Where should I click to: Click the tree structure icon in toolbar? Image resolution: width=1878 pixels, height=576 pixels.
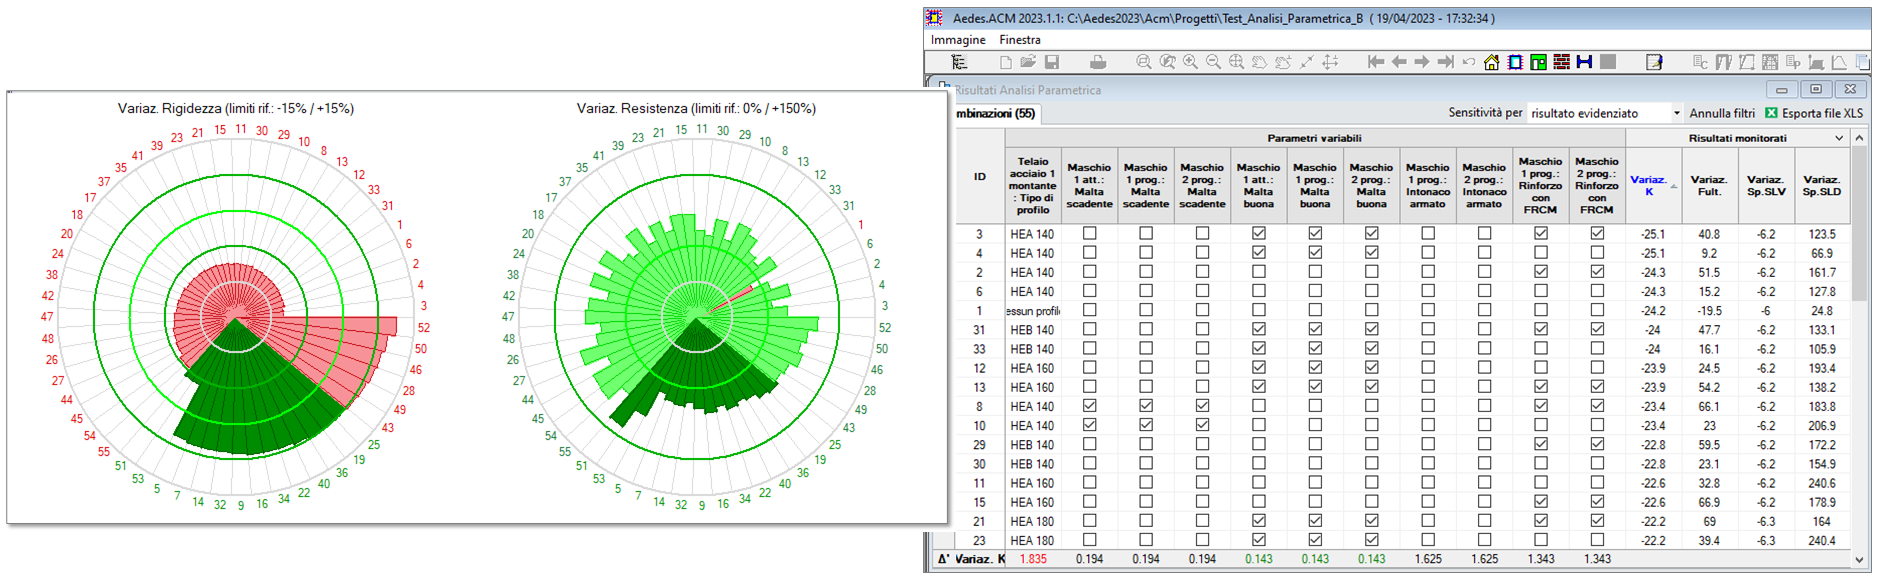[x=959, y=62]
